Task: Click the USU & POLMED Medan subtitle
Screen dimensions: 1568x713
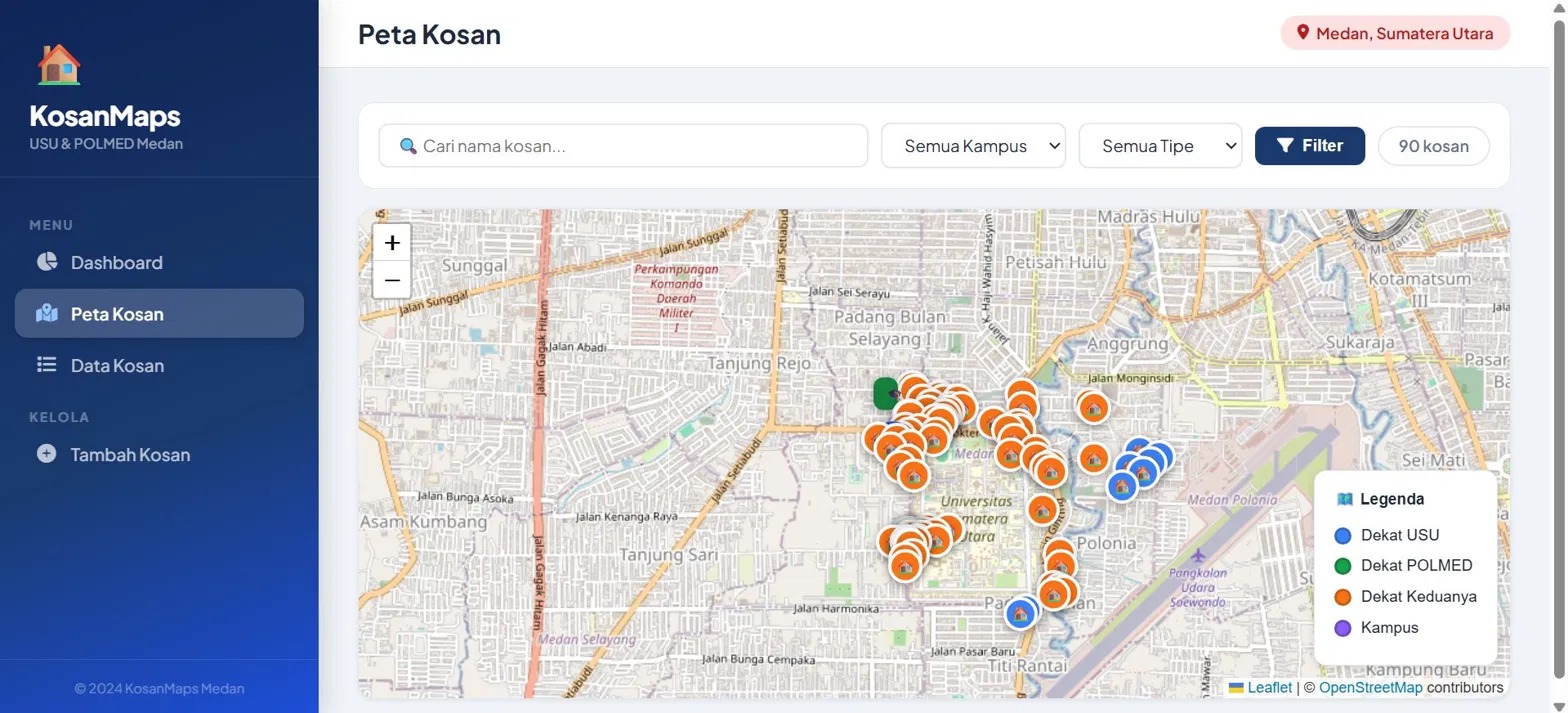Action: click(x=106, y=144)
